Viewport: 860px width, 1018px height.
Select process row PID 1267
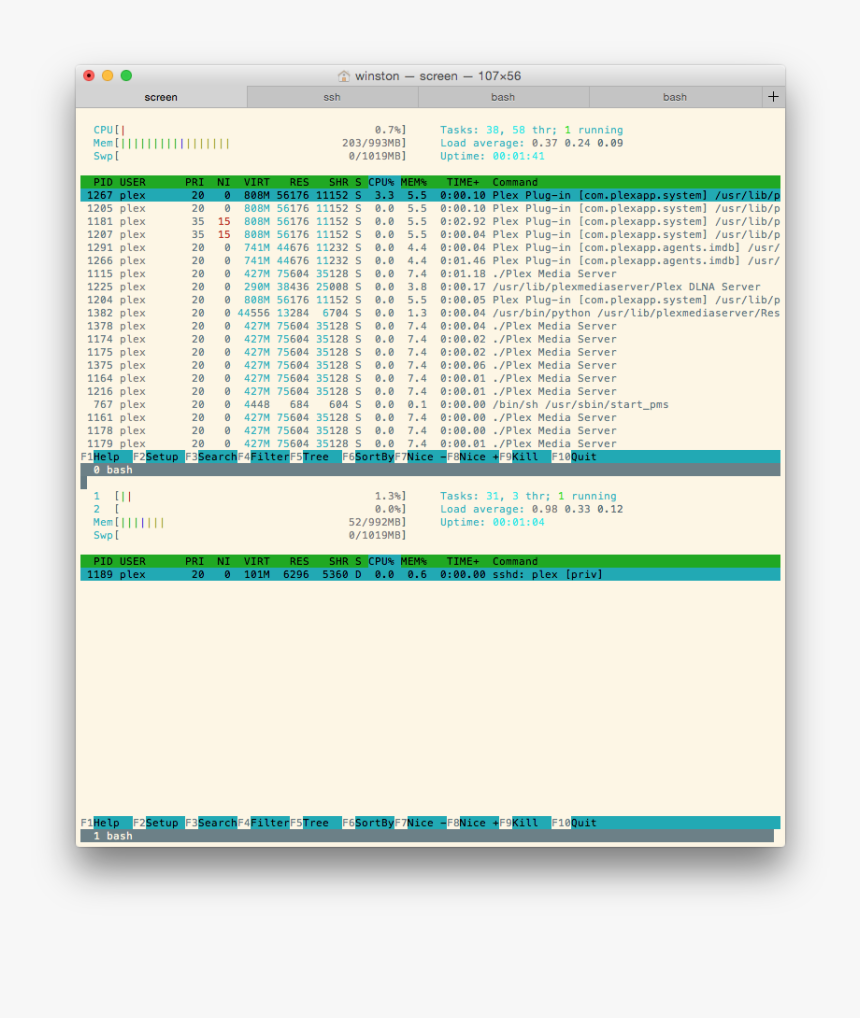[x=430, y=195]
